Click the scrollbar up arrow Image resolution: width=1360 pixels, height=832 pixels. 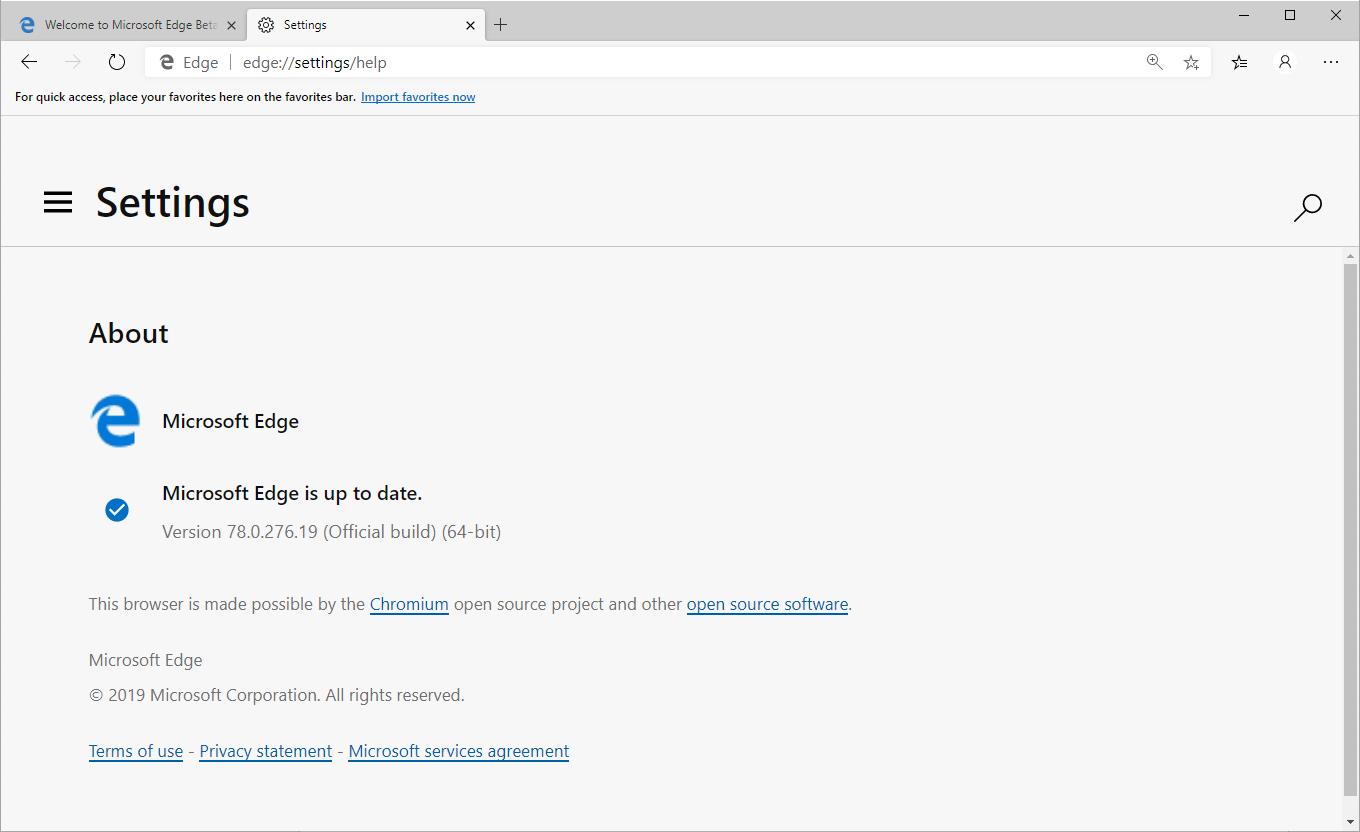tap(1350, 257)
